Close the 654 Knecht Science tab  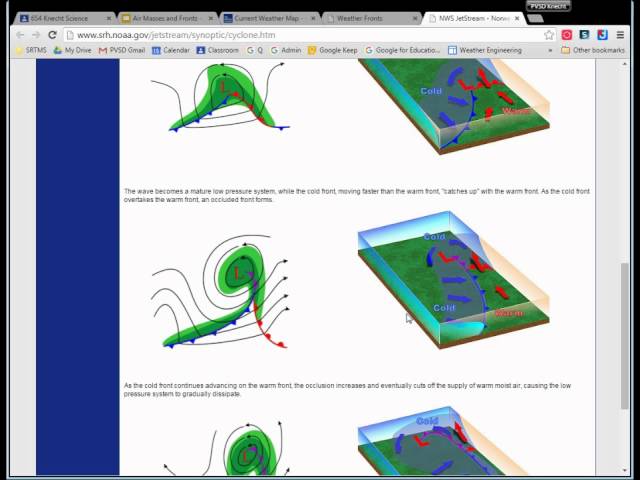tap(109, 18)
